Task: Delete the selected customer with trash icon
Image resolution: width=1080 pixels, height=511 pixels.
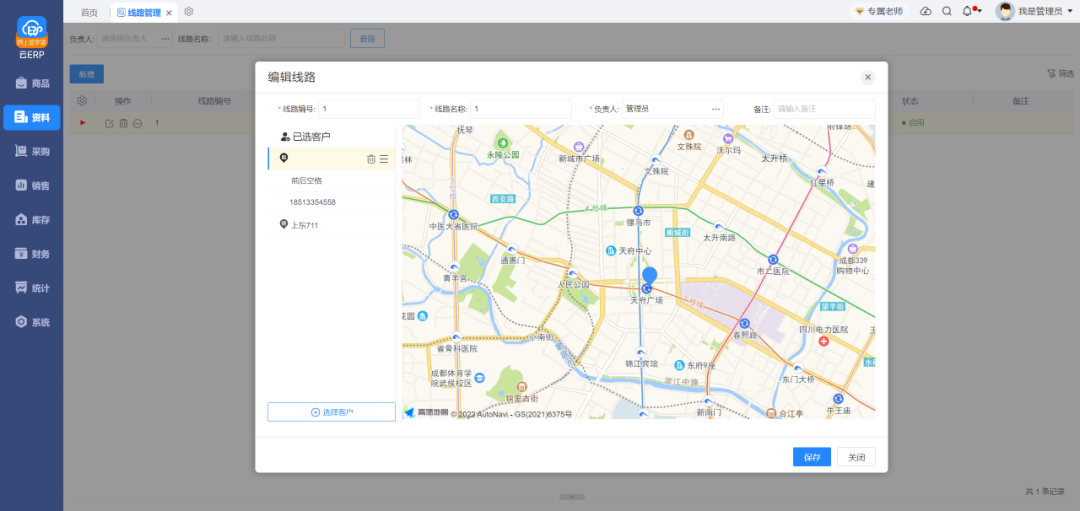Action: coord(371,159)
